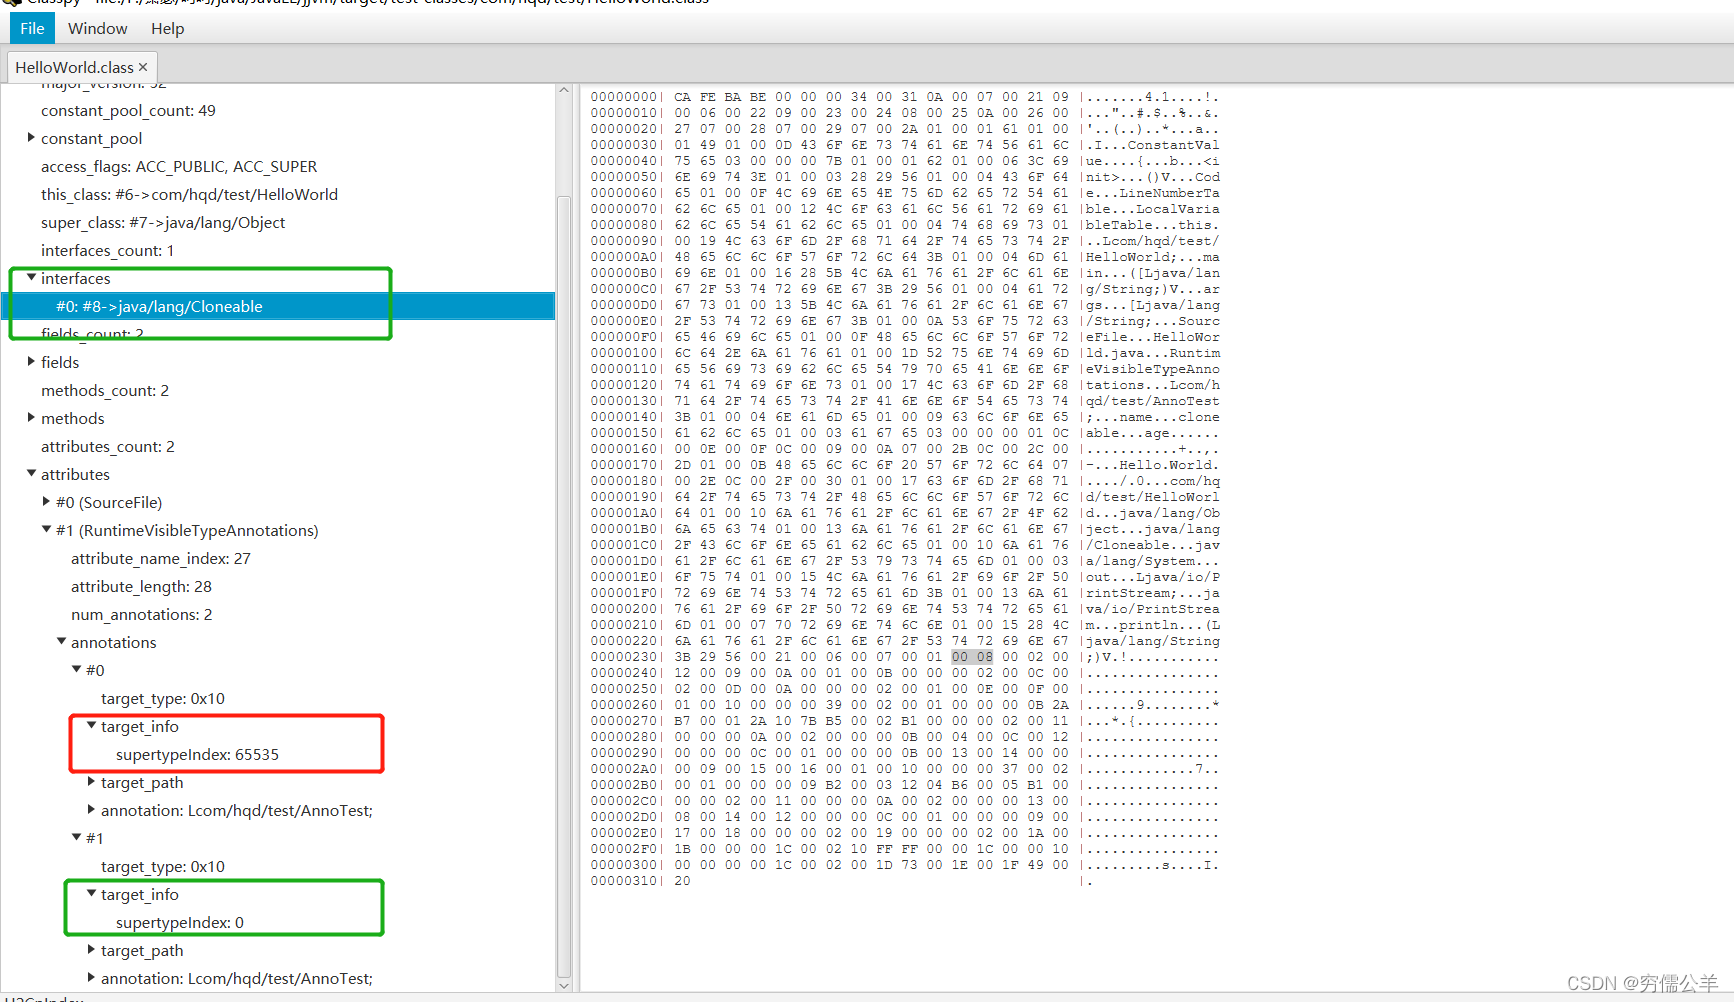
Task: Expand the annotation row below target_info 65535
Action: 91,810
